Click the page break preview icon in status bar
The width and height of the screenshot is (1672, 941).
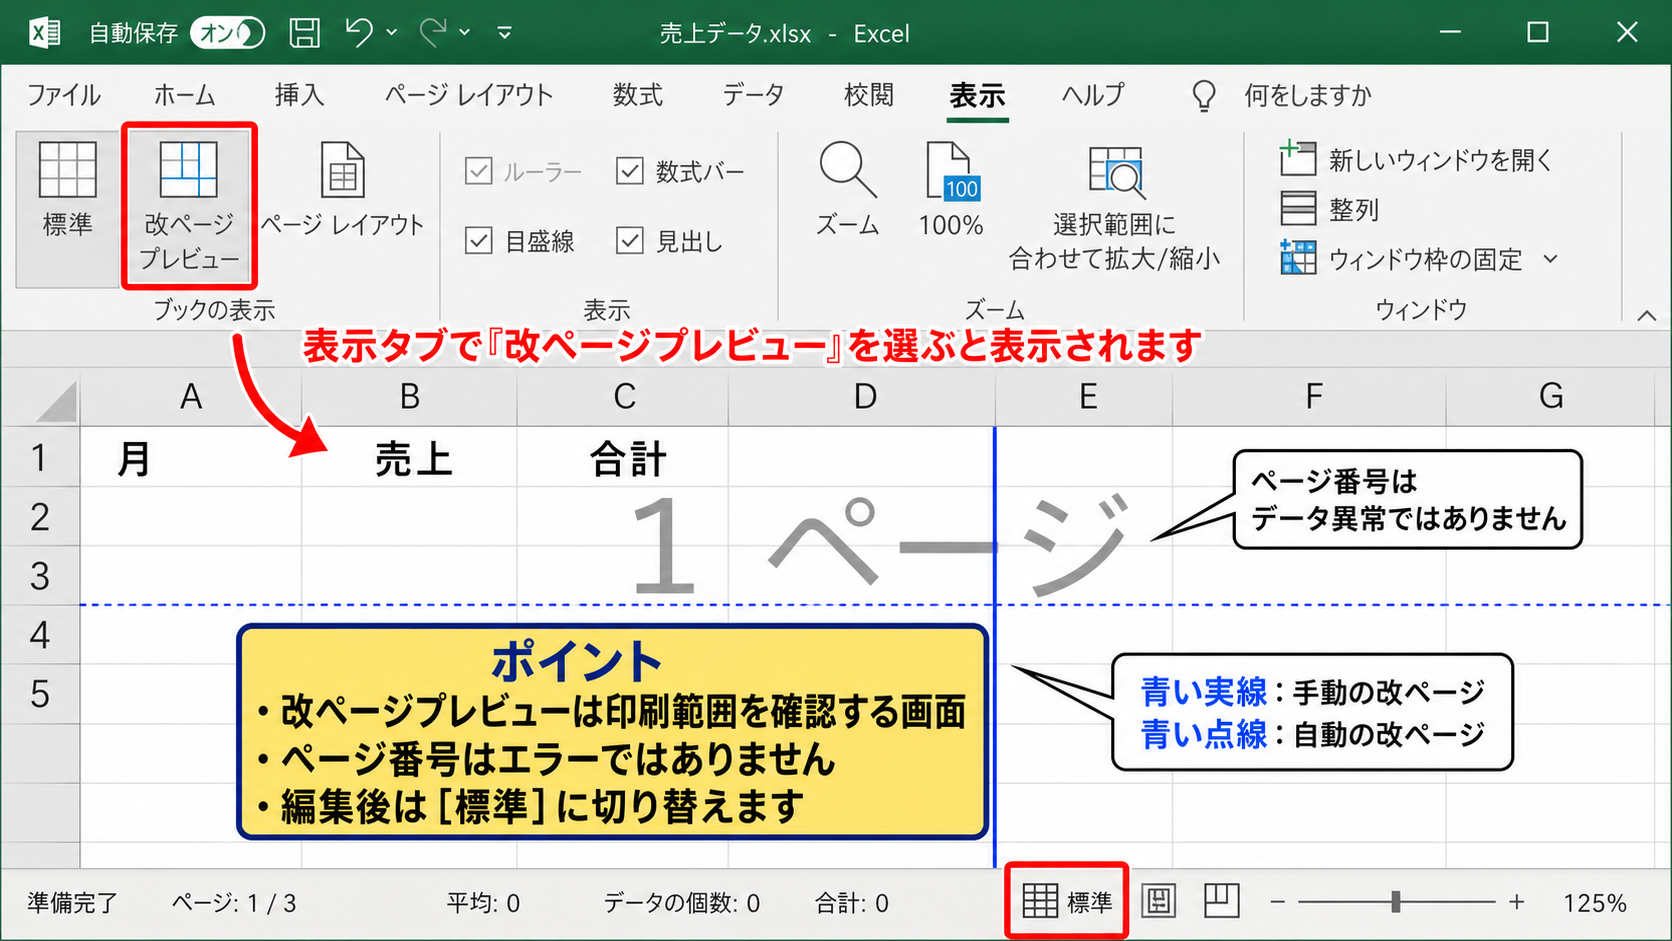coord(1221,901)
